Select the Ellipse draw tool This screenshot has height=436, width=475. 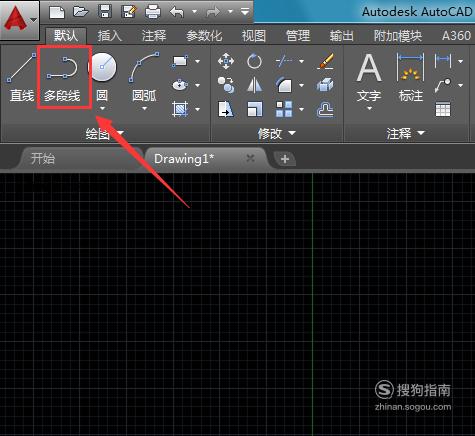[180, 85]
